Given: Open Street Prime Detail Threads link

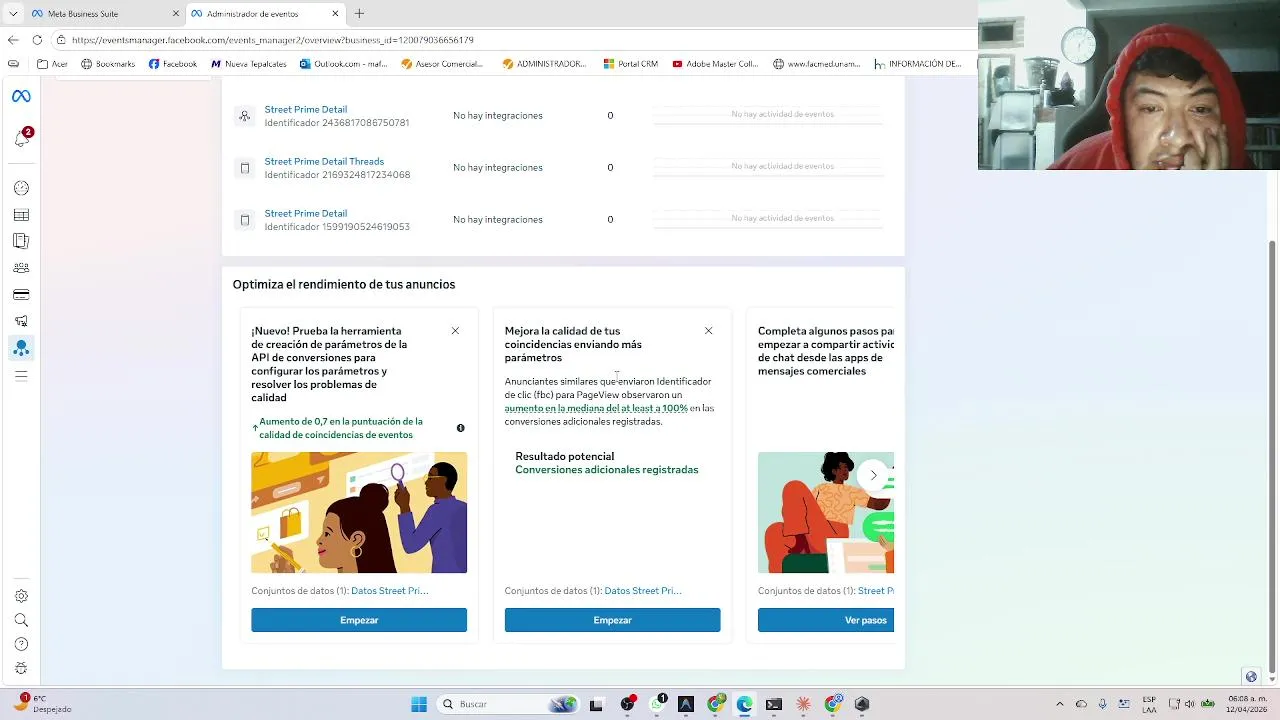Looking at the screenshot, I should pyautogui.click(x=324, y=162).
